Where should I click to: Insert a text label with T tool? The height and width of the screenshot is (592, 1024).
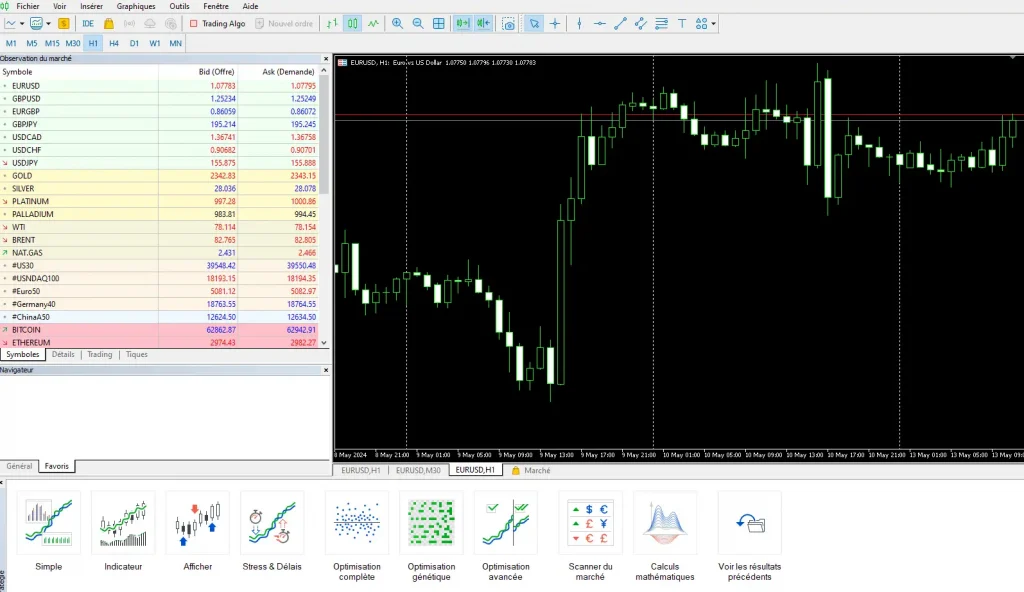point(682,24)
